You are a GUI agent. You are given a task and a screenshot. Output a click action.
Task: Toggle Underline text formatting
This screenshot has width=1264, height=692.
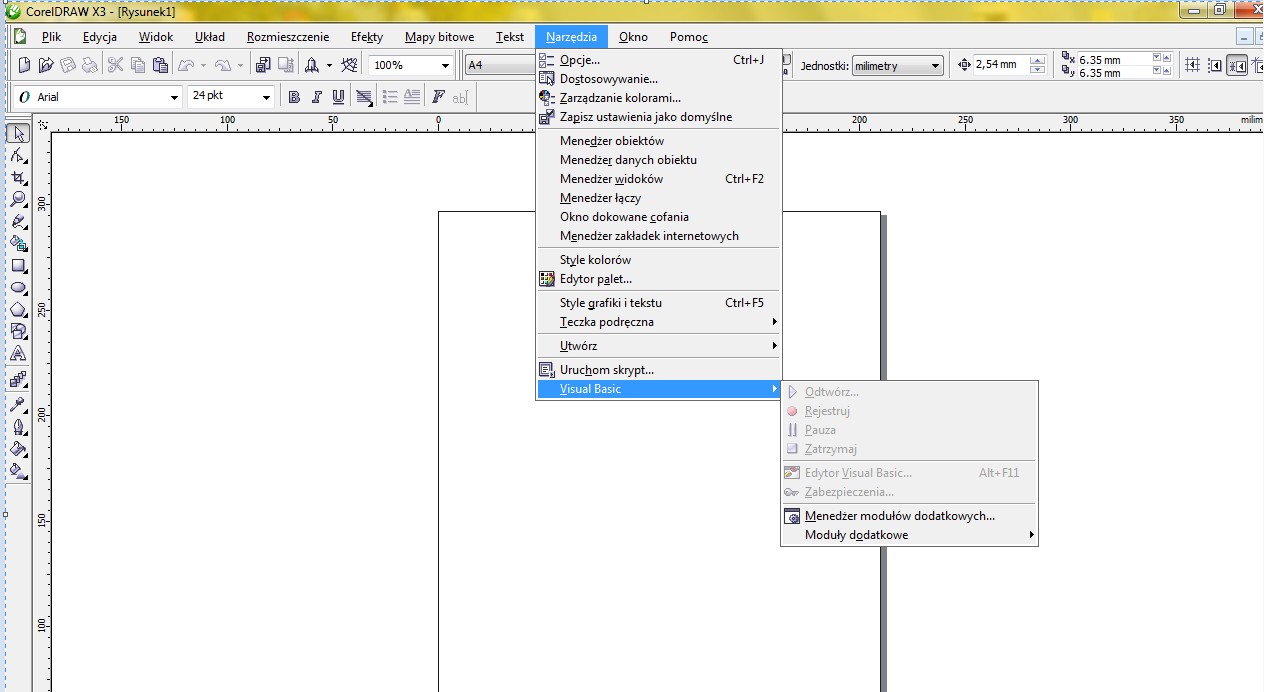pos(338,97)
